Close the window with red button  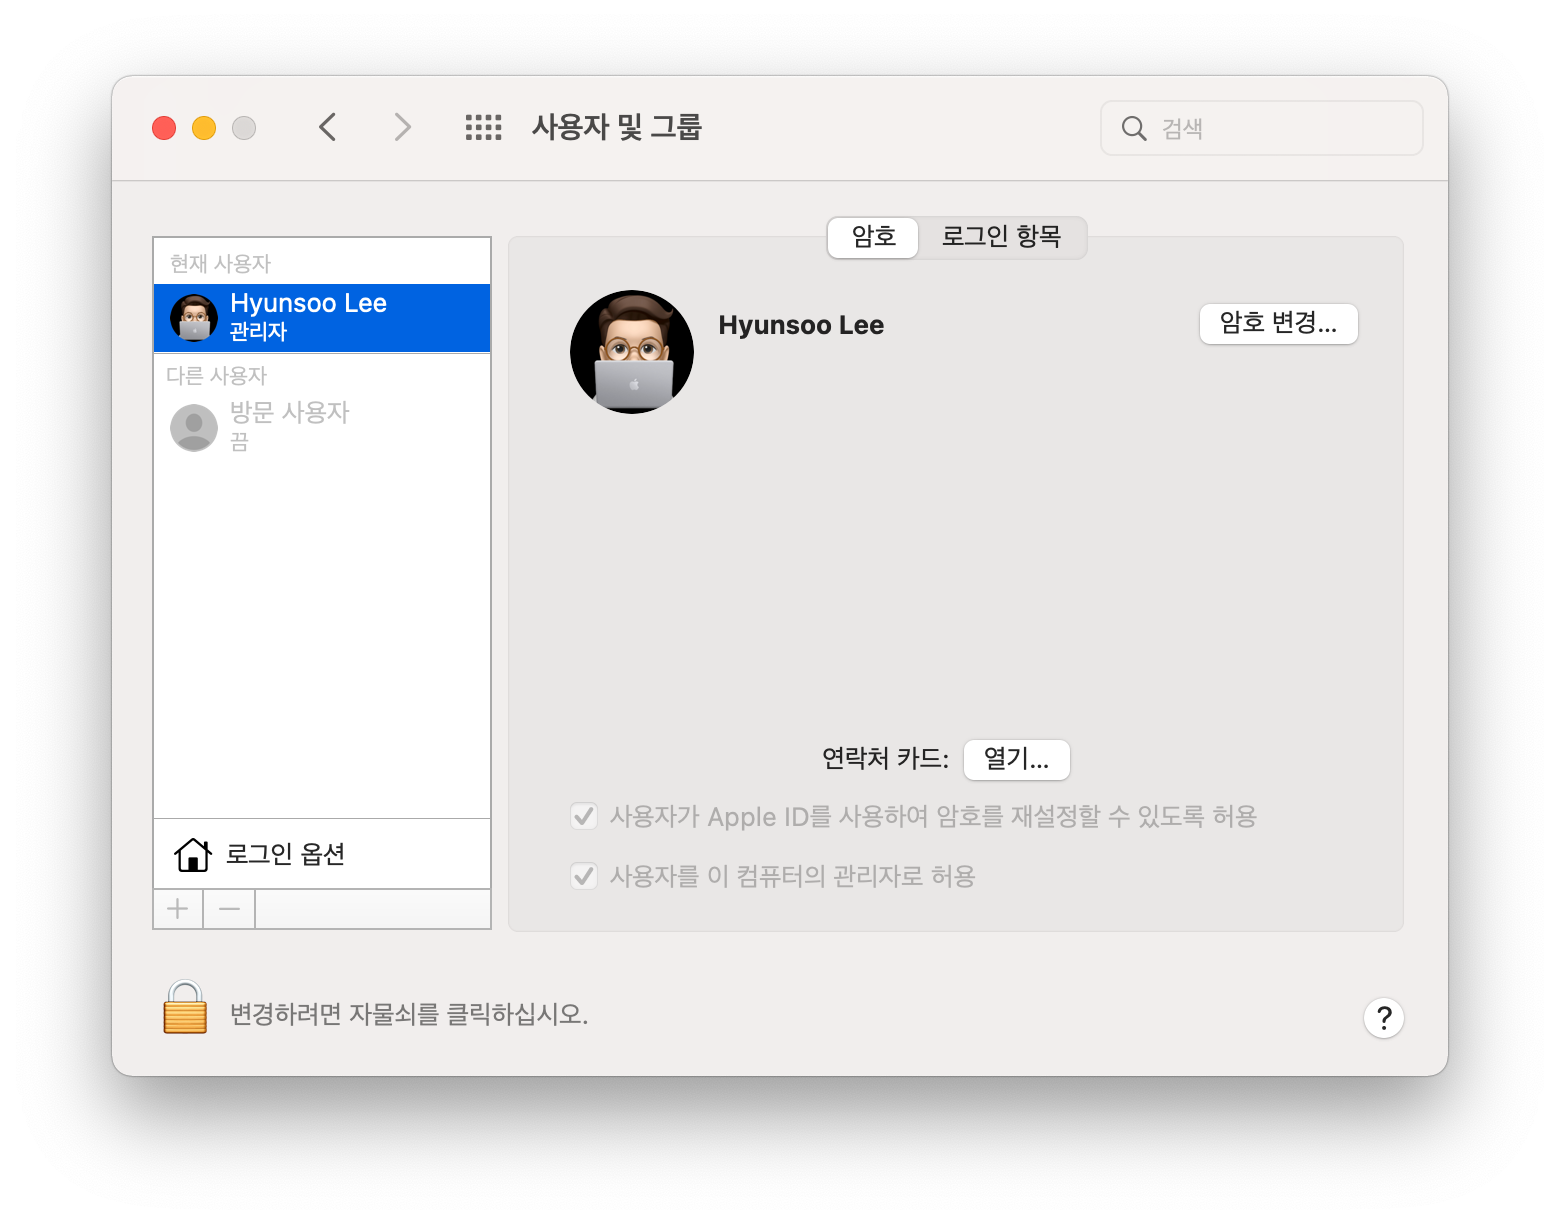(164, 128)
